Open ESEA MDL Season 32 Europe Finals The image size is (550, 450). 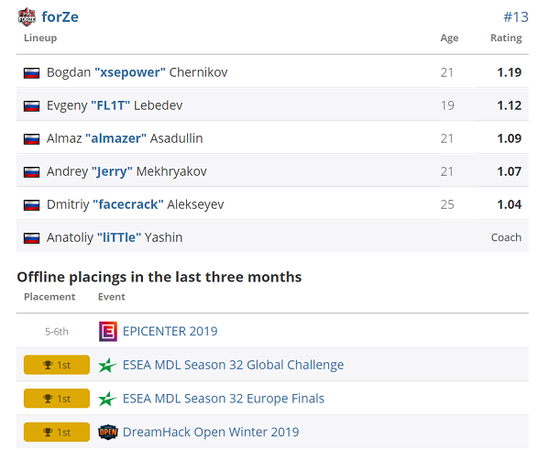[x=223, y=398]
